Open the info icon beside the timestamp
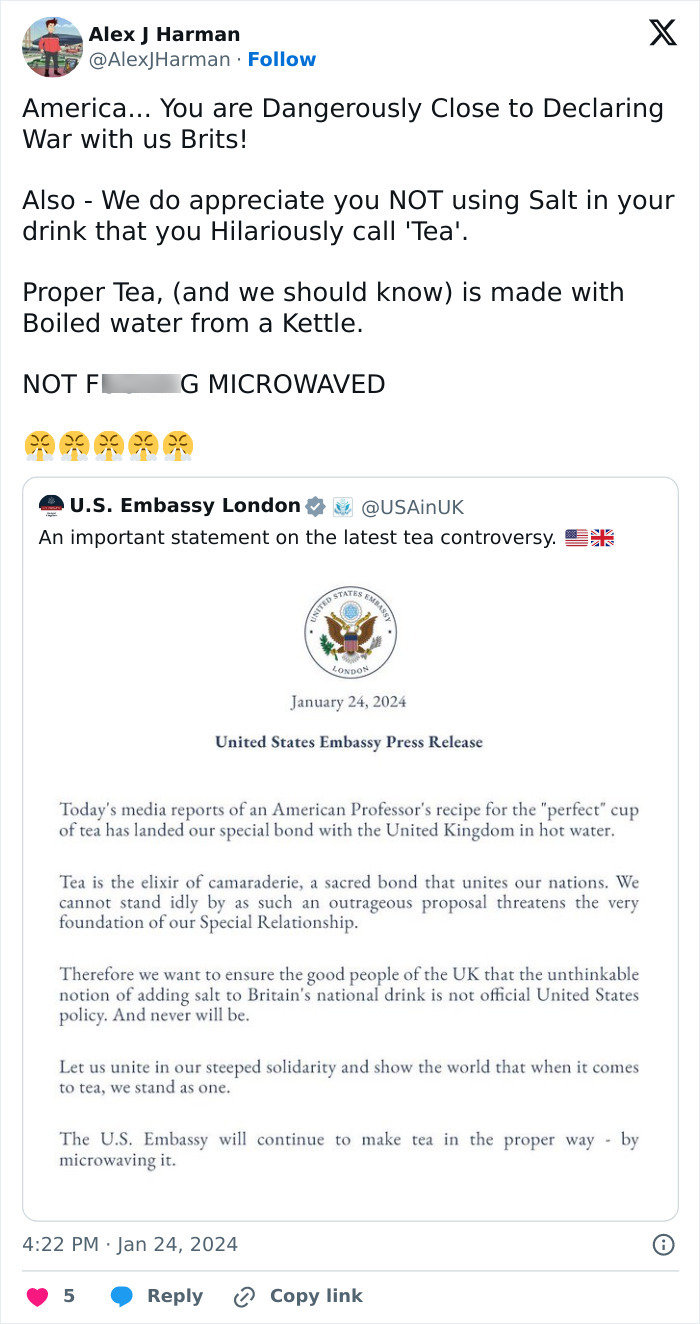This screenshot has width=700, height=1324. 663,1244
